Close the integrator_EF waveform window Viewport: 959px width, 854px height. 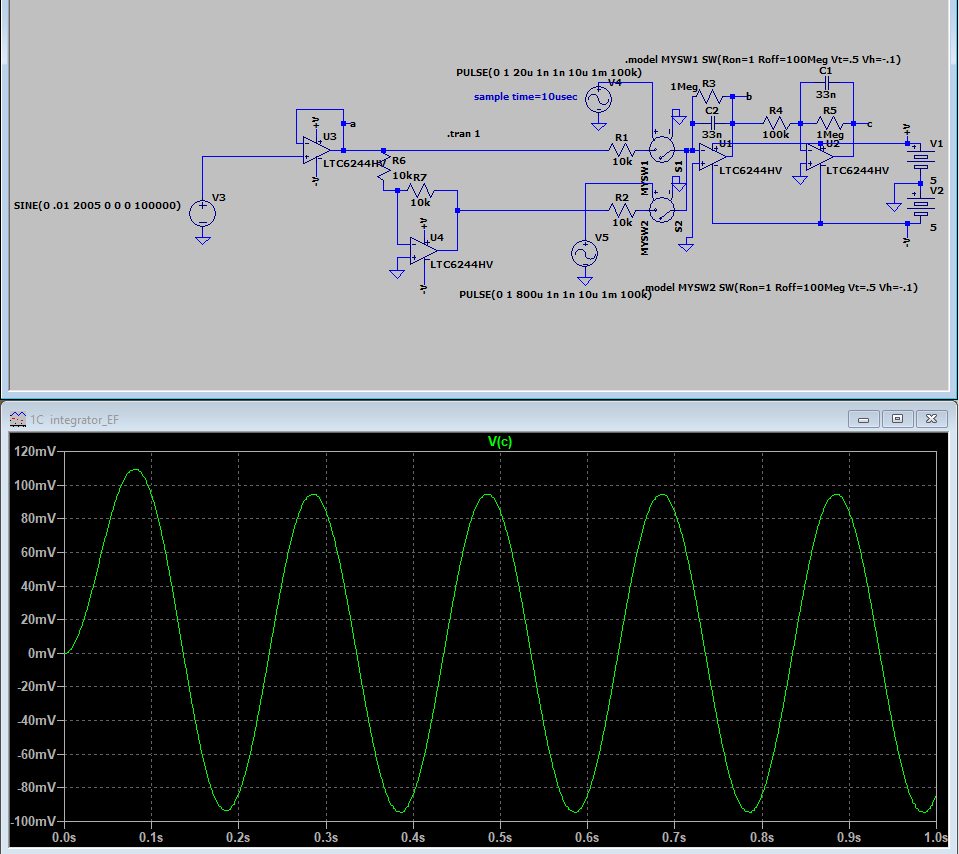[932, 418]
